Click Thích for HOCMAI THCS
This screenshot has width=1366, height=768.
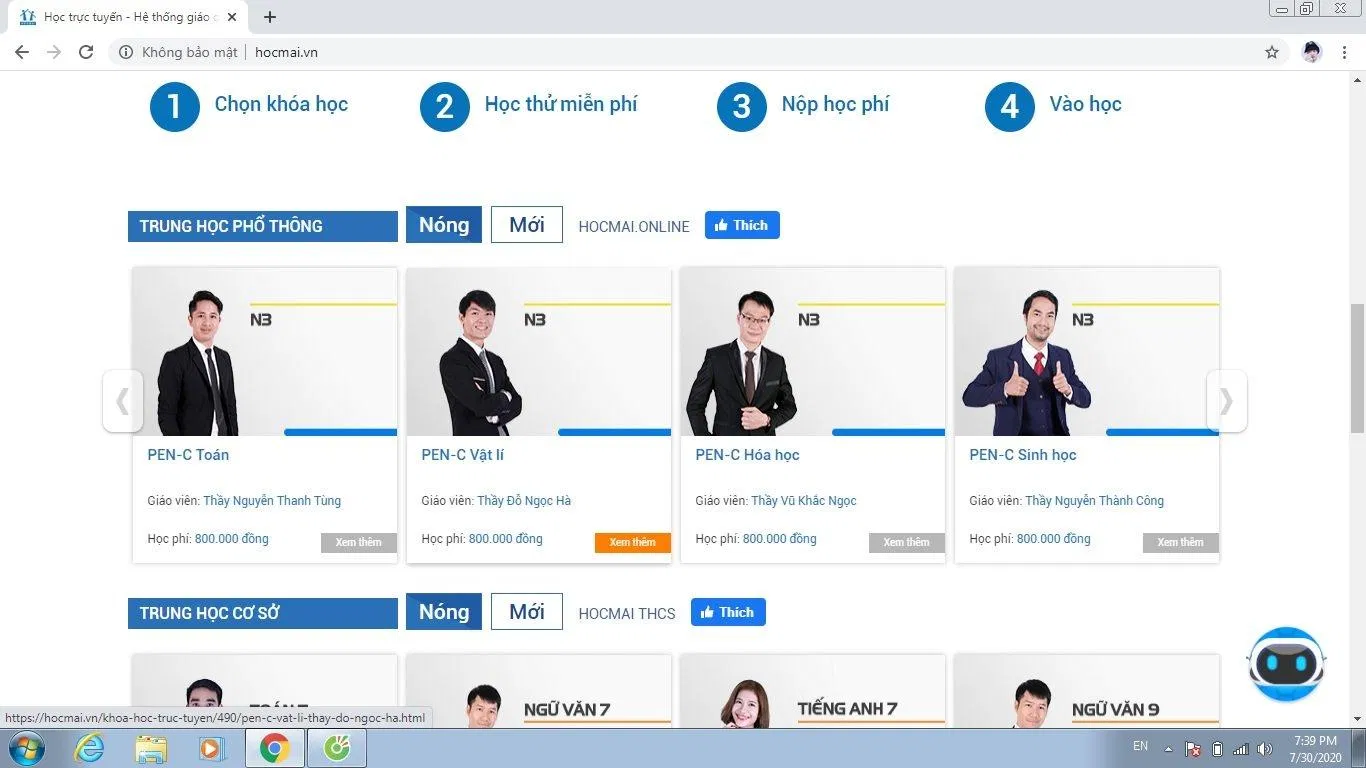coord(728,612)
